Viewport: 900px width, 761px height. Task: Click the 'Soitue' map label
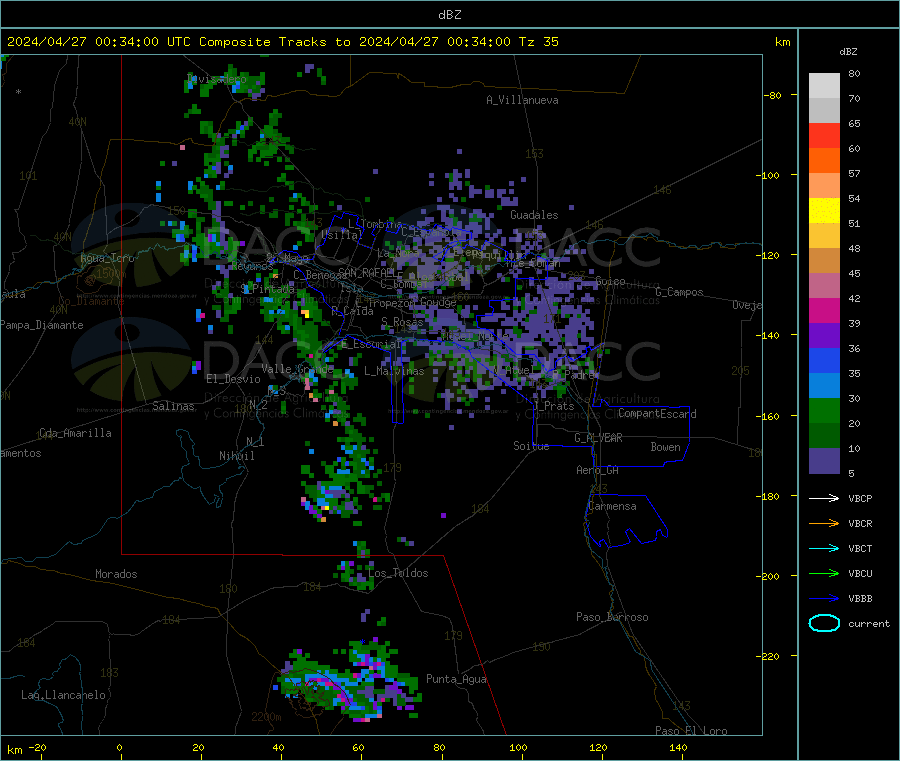[x=531, y=446]
